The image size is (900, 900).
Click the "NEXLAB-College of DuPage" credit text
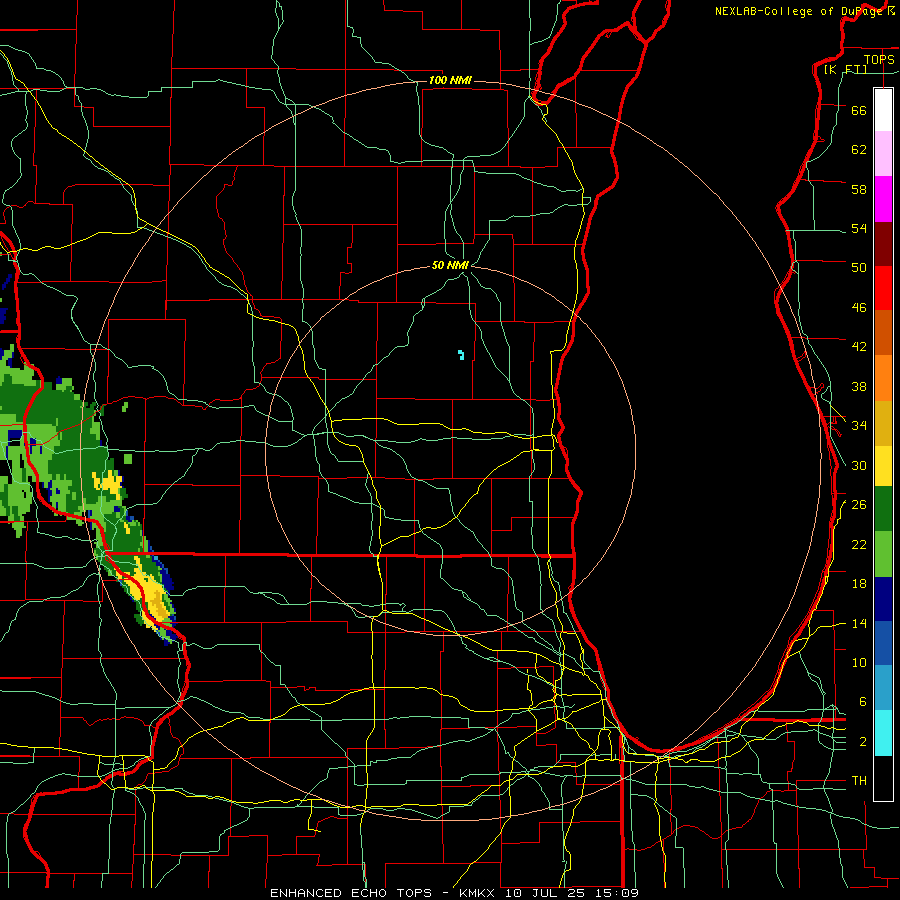pos(800,11)
